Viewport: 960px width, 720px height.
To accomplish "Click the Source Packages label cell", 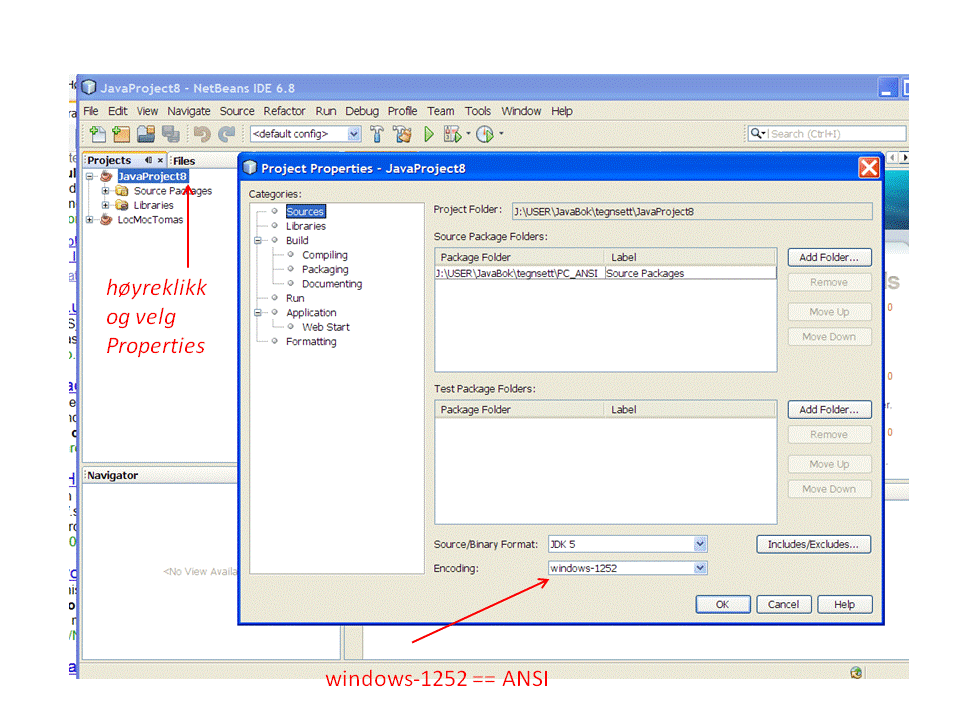I will (x=690, y=273).
